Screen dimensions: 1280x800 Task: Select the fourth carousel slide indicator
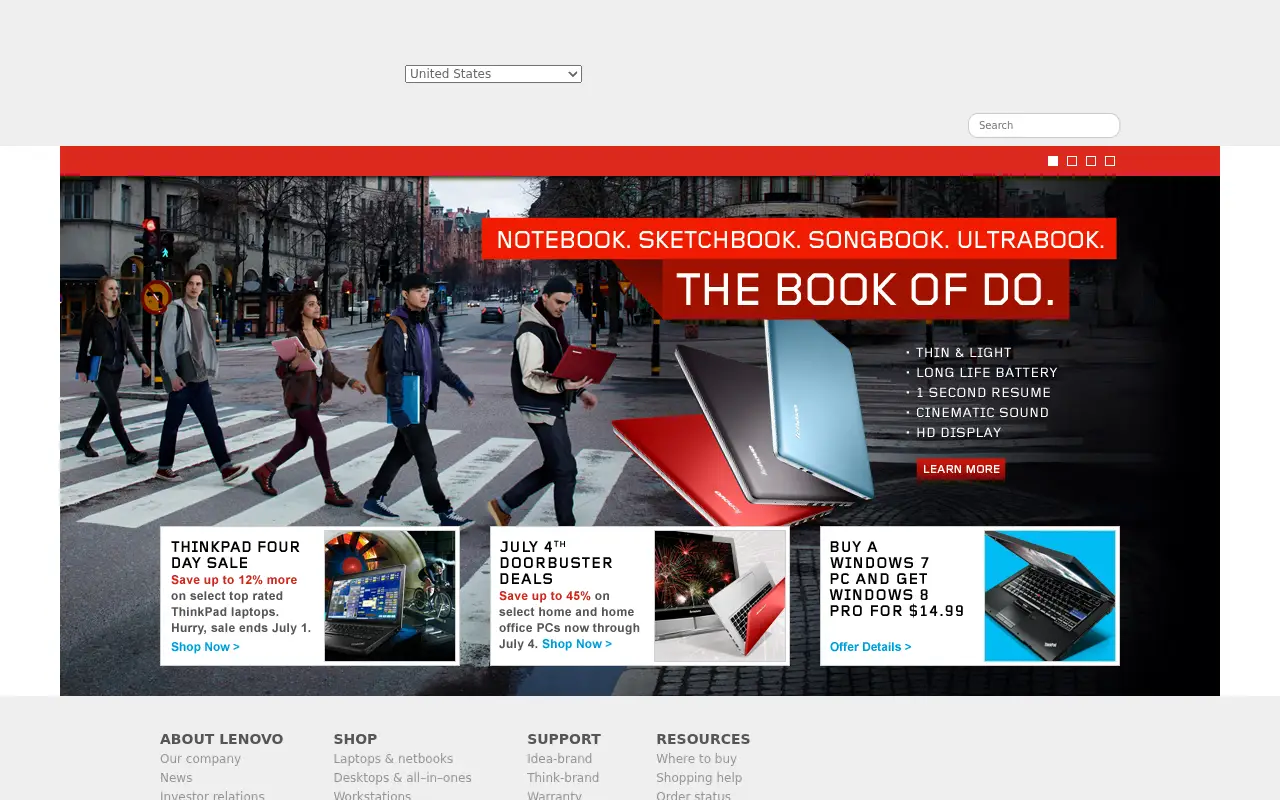pos(1110,161)
